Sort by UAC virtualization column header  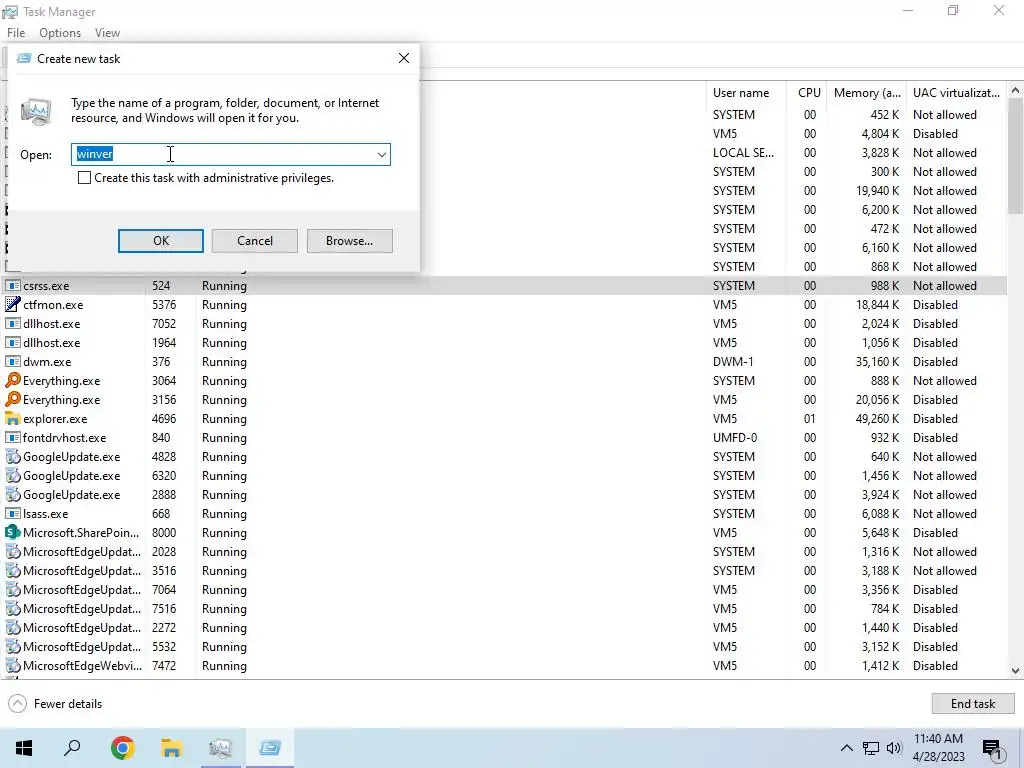pos(956,93)
